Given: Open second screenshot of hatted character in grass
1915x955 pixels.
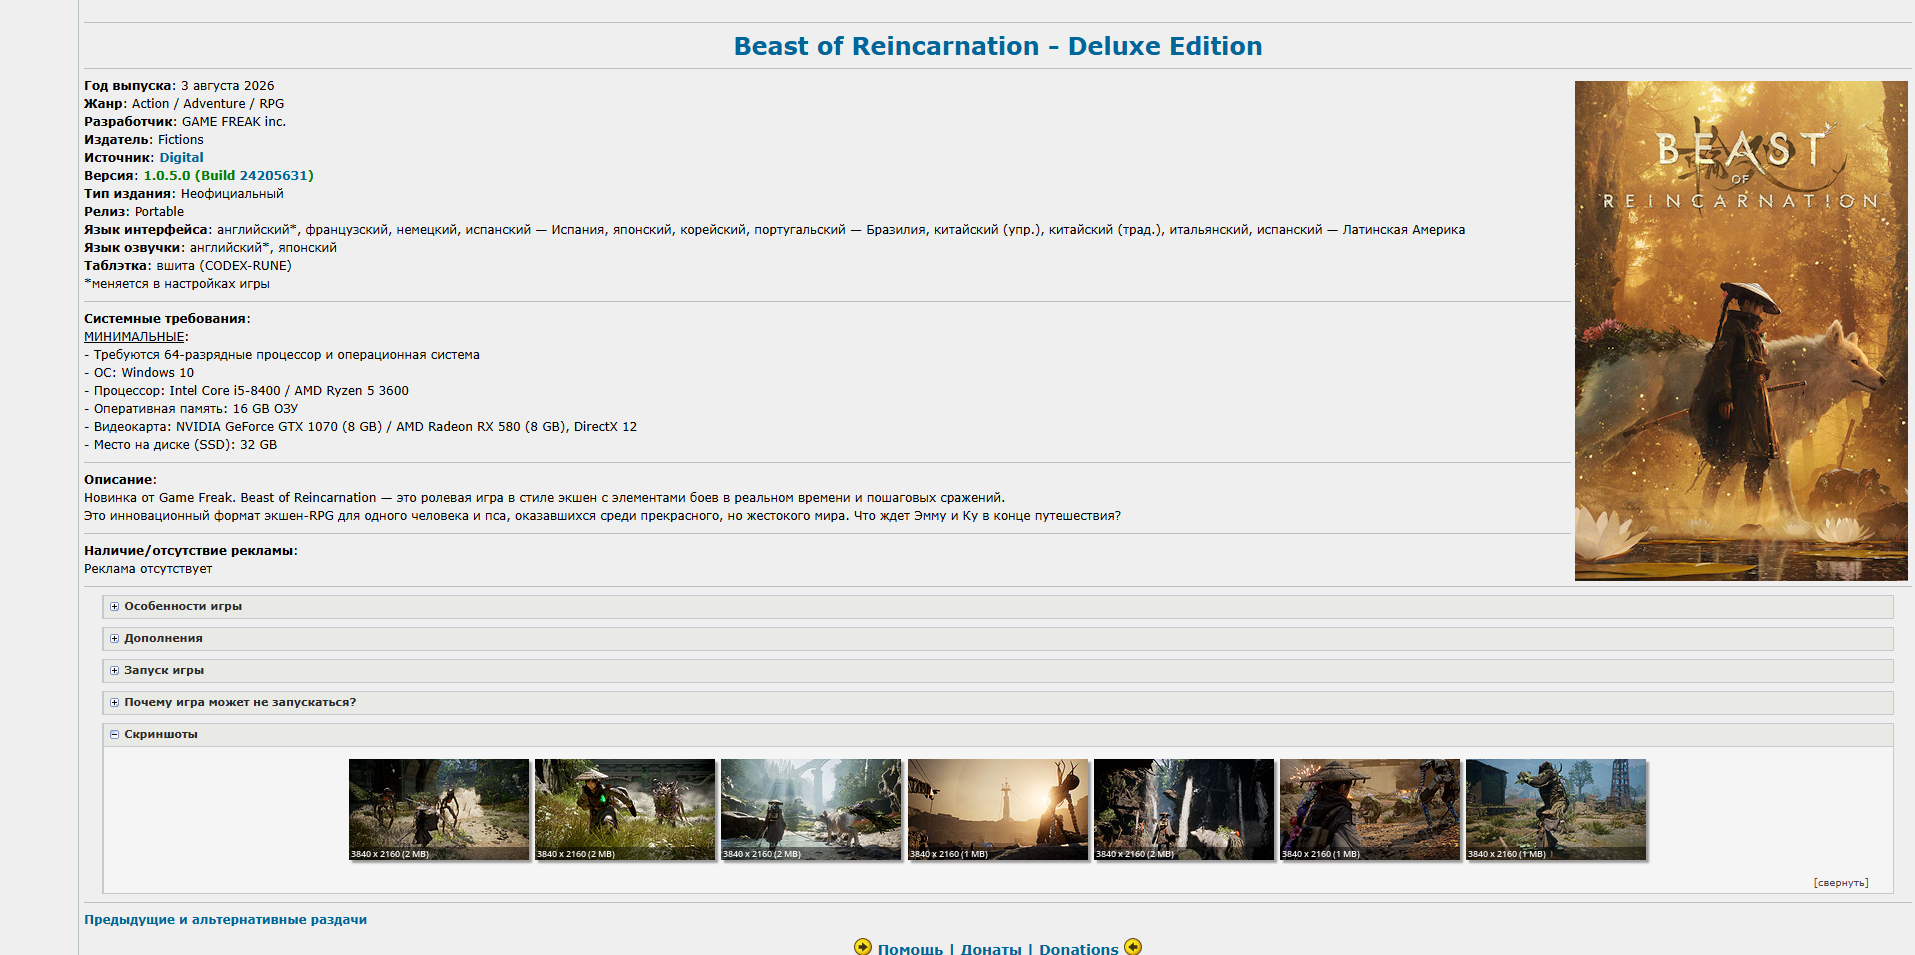Looking at the screenshot, I should click(x=625, y=809).
